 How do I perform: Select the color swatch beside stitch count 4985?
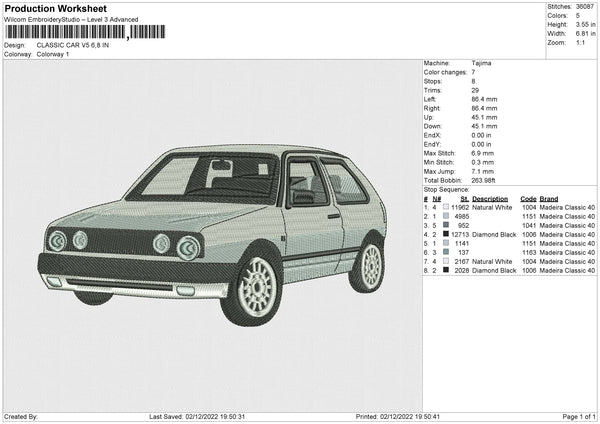pyautogui.click(x=446, y=216)
